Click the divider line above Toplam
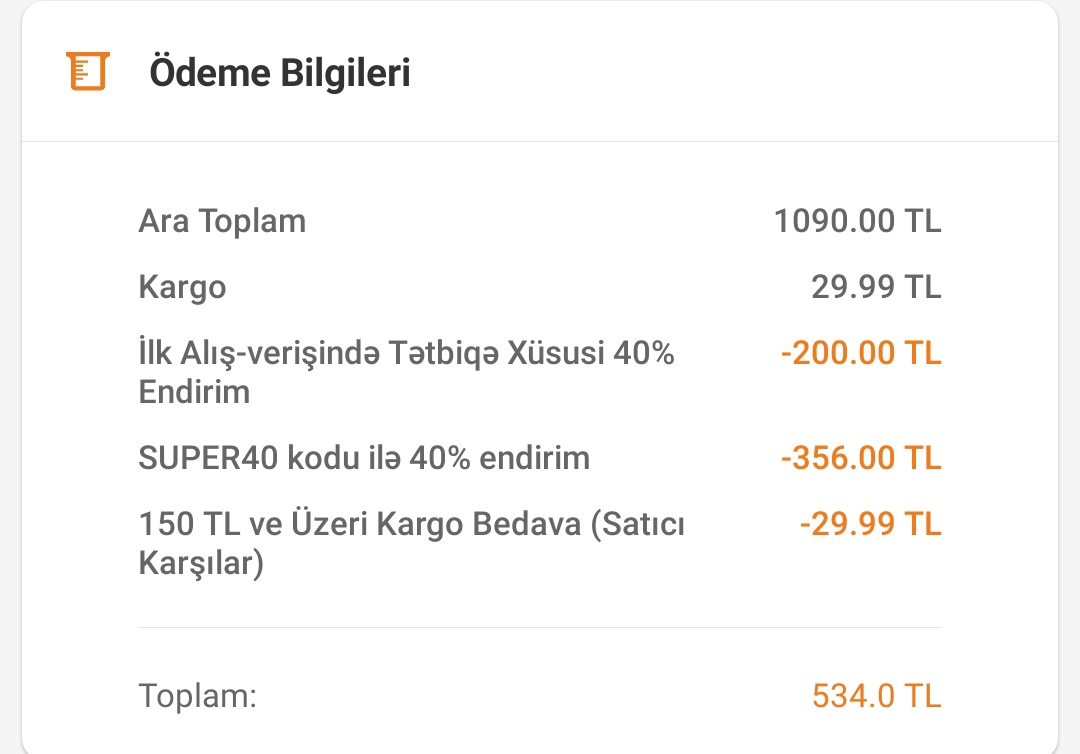 (540, 628)
